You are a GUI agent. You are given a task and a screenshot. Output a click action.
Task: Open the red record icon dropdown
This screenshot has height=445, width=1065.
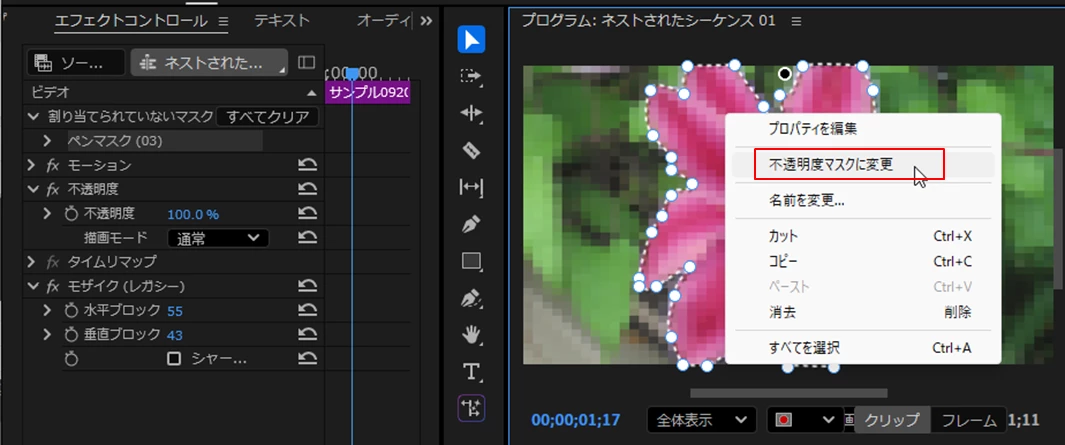[x=805, y=420]
